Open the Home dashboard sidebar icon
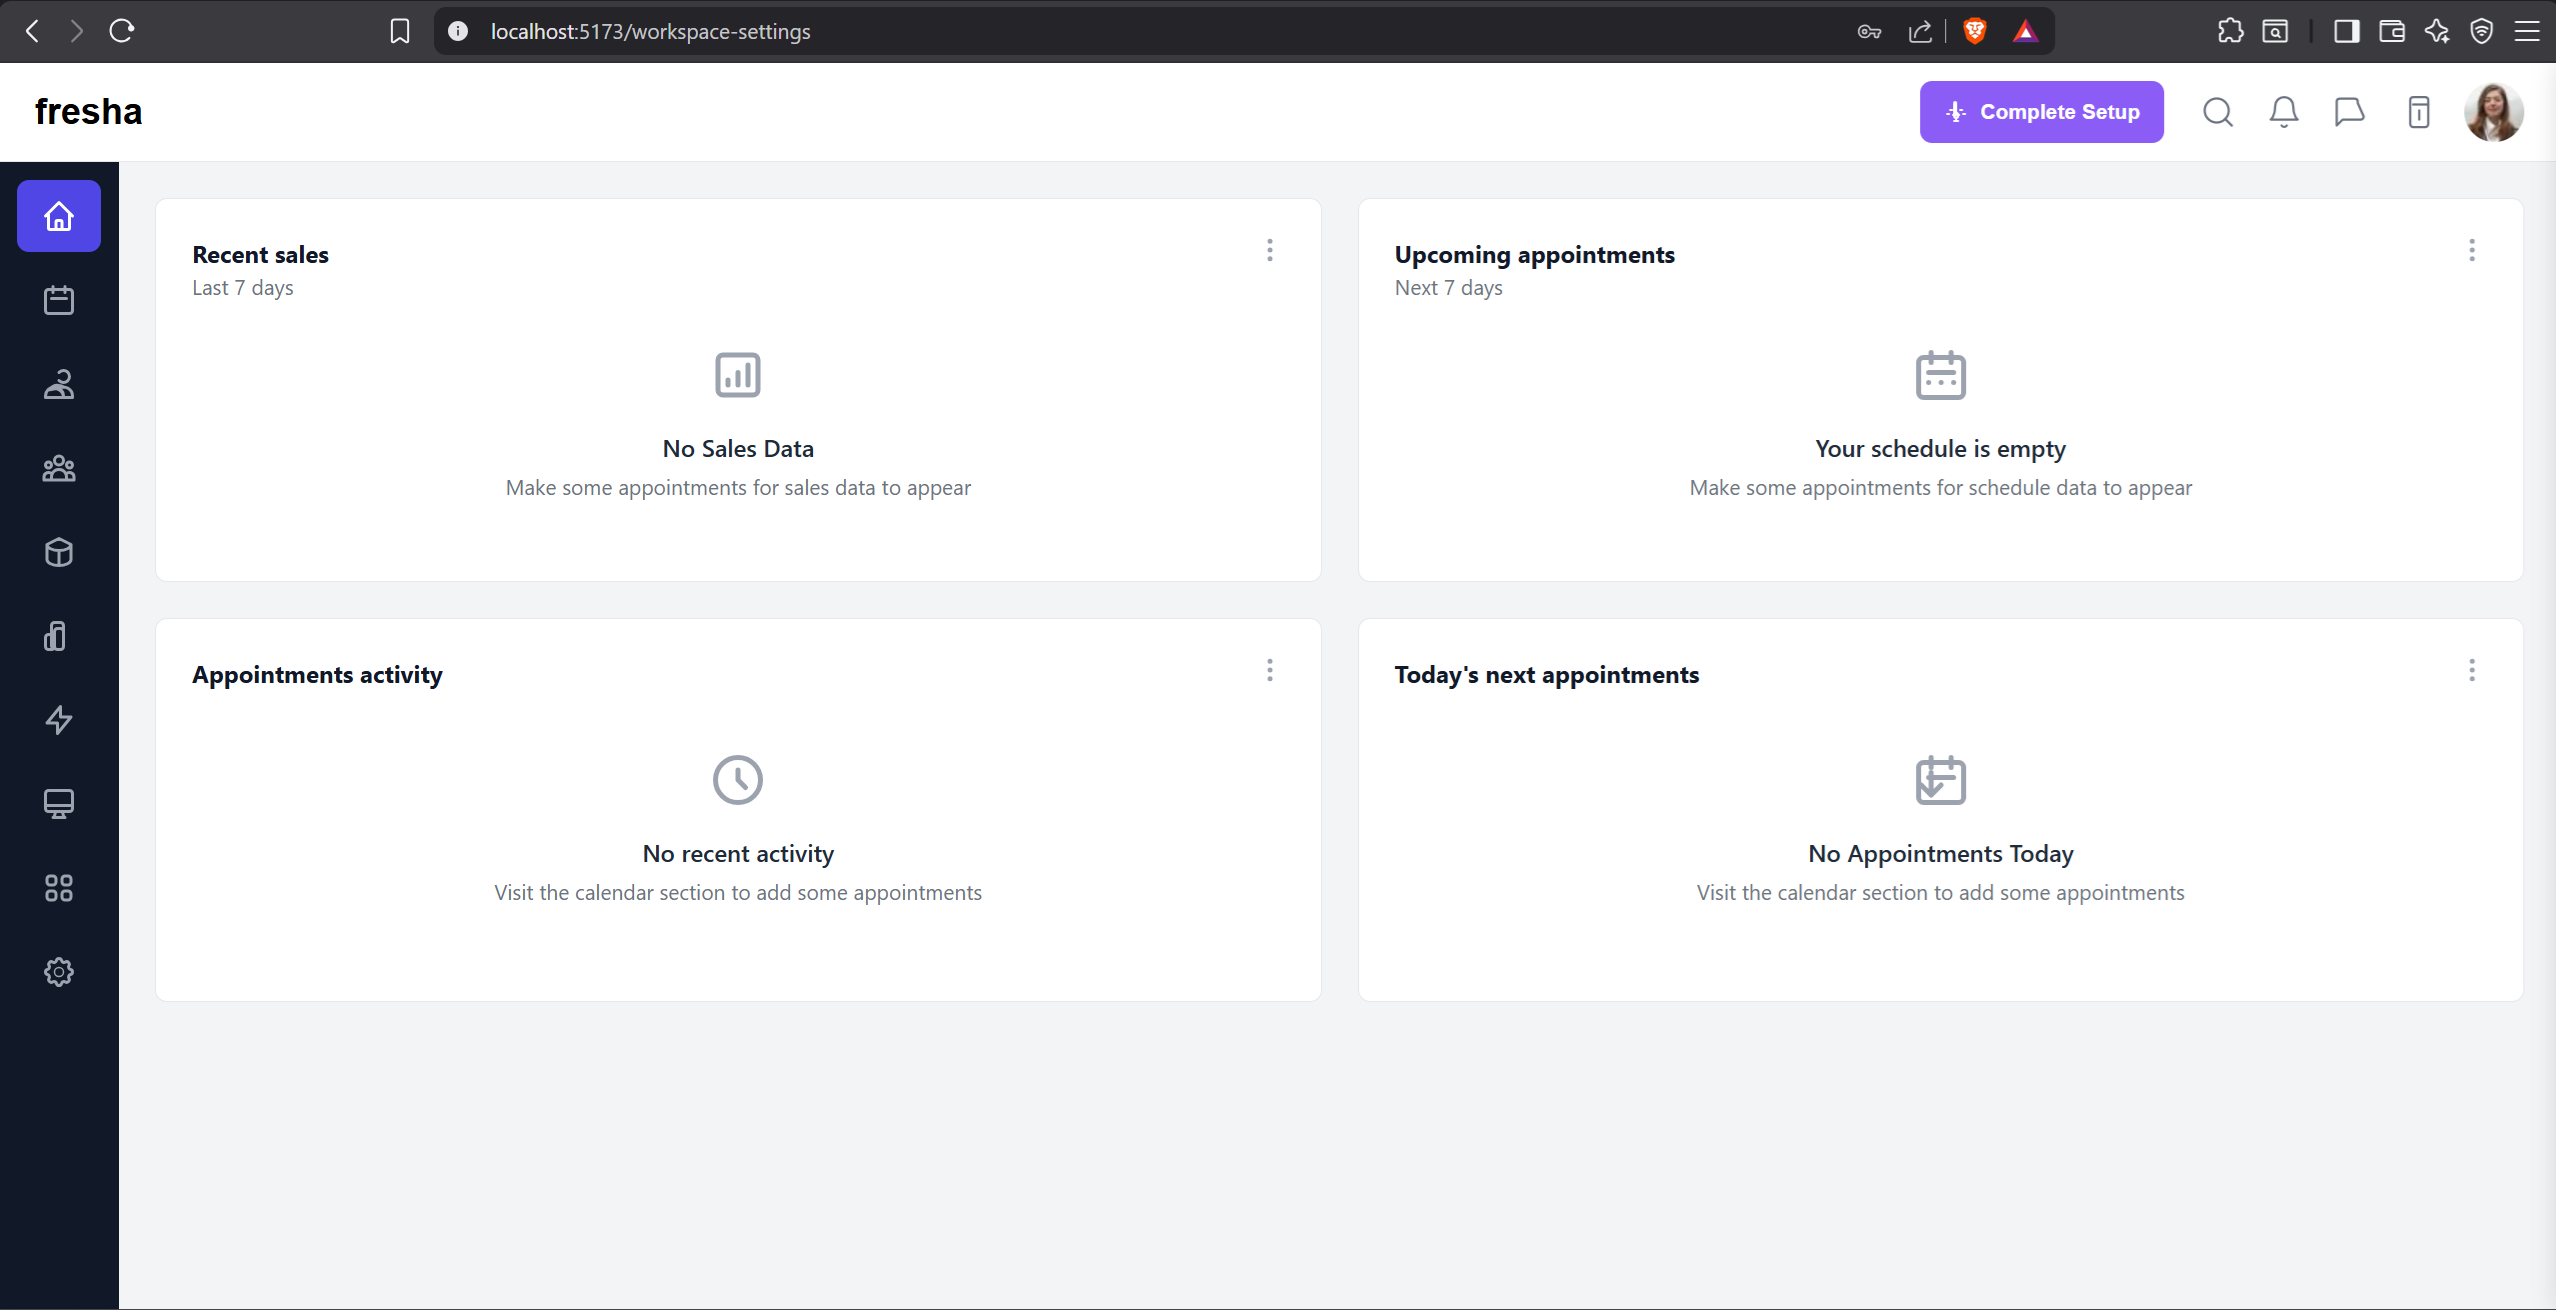The width and height of the screenshot is (2556, 1312). click(58, 216)
